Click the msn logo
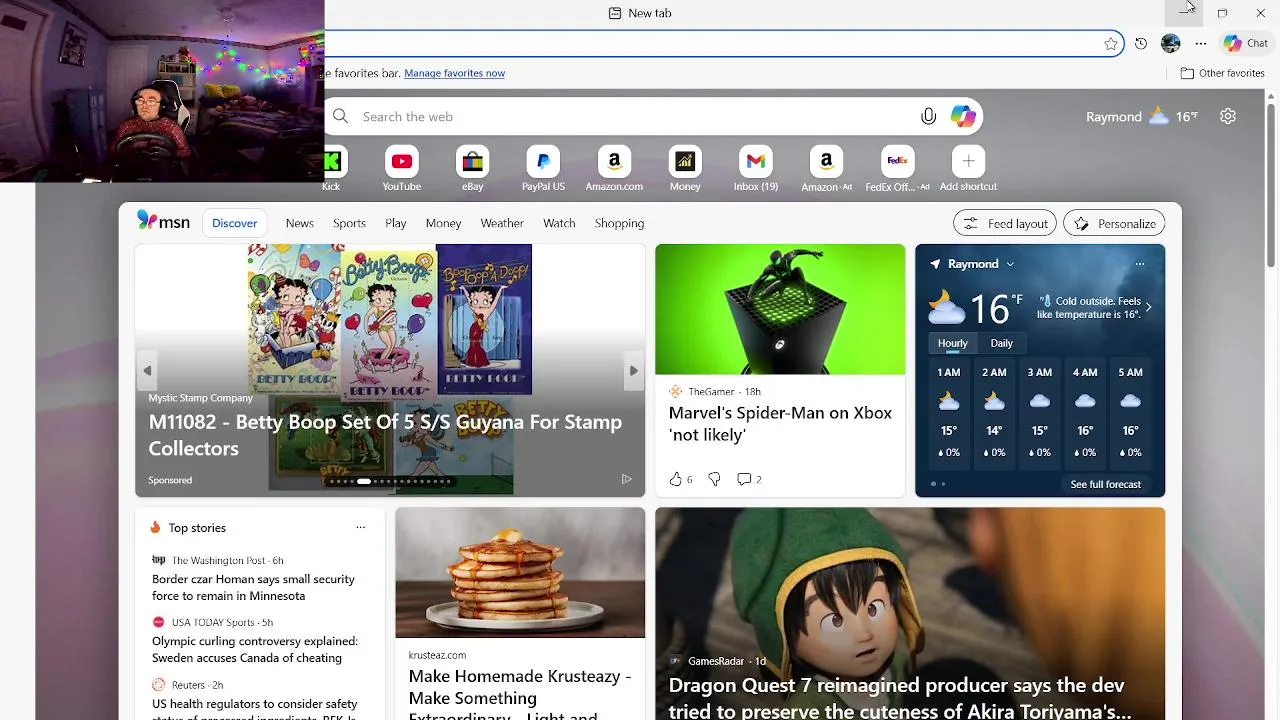1280x720 pixels. tap(163, 222)
